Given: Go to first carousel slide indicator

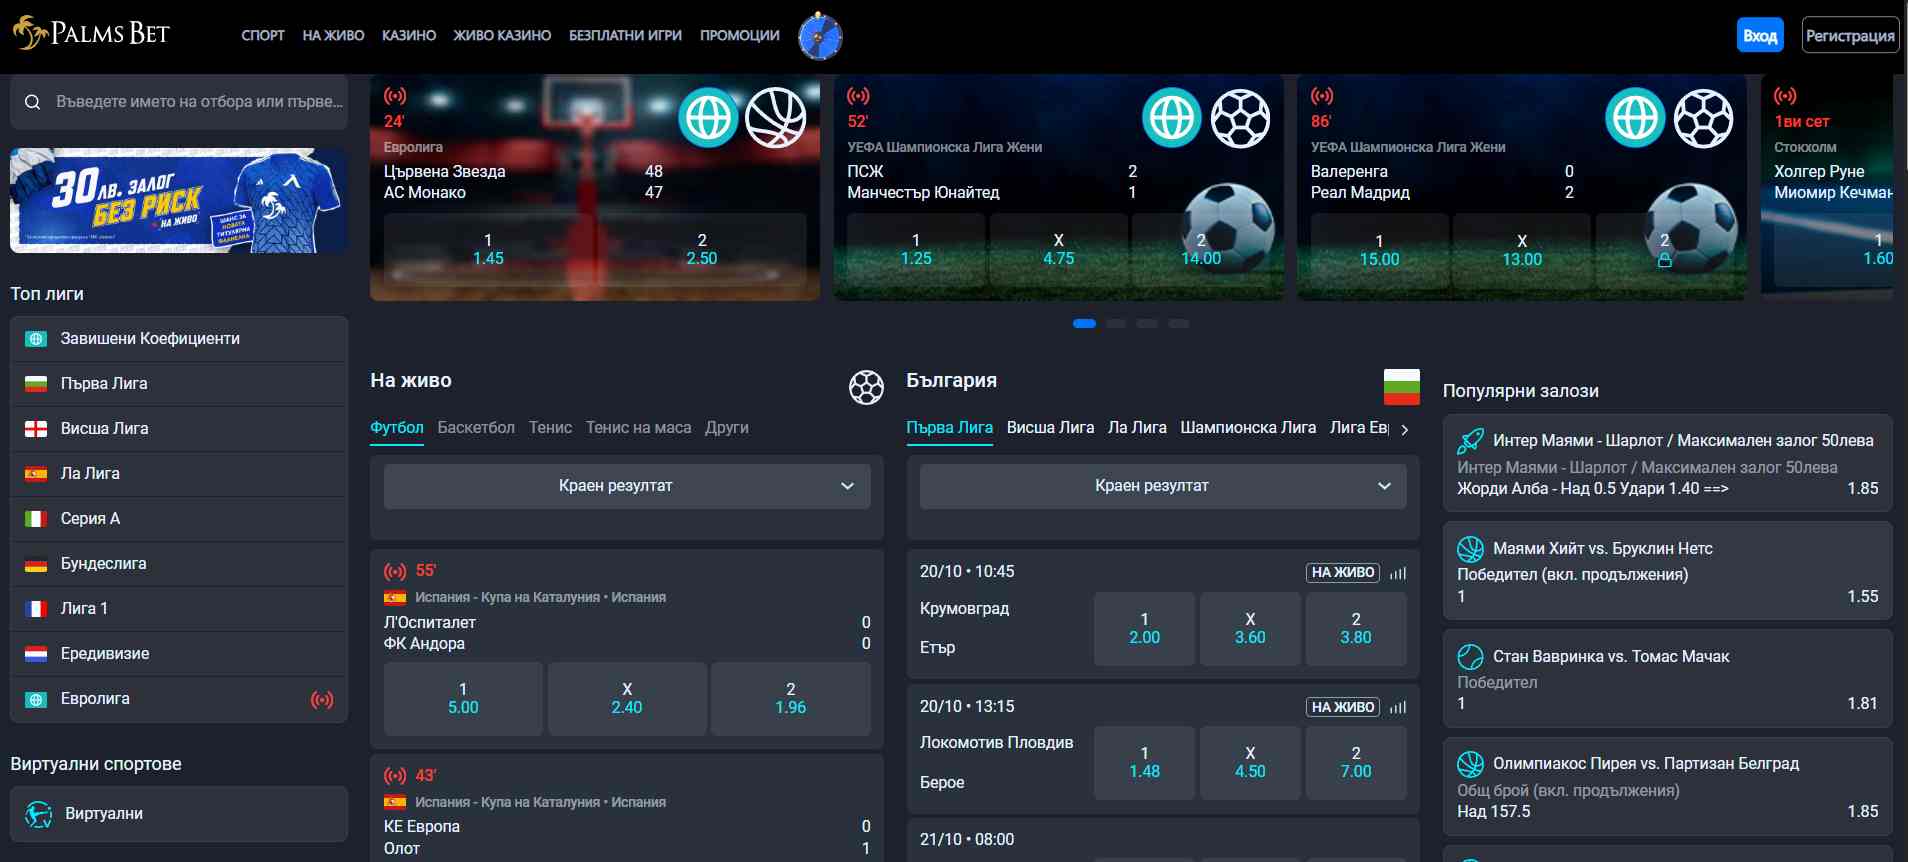Looking at the screenshot, I should coord(1084,324).
